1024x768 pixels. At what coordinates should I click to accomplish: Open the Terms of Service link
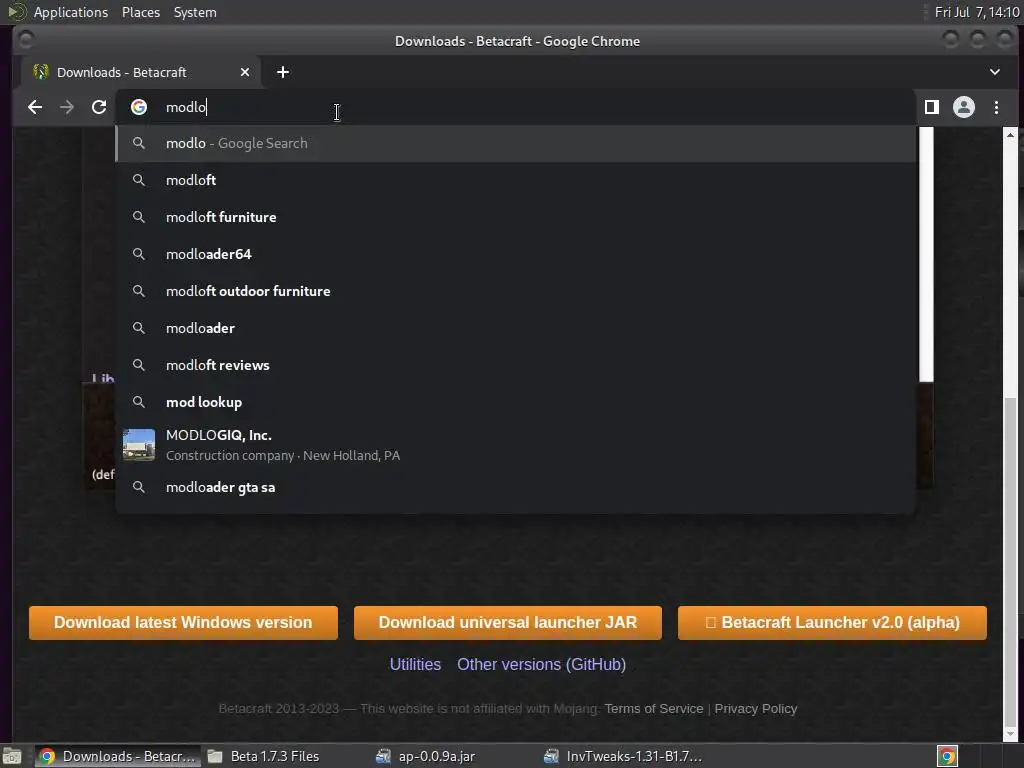(654, 709)
